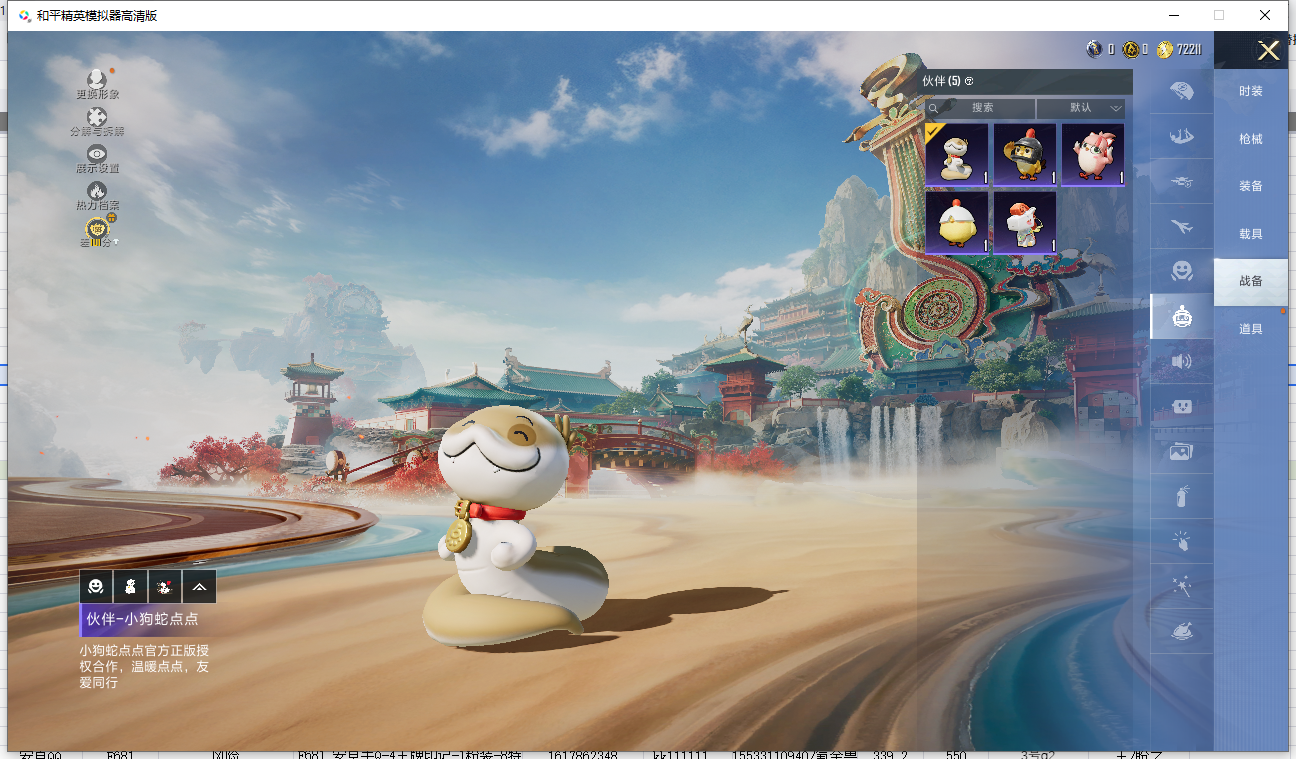Open the 更换形象 change appearance icon
The image size is (1296, 759).
click(97, 80)
